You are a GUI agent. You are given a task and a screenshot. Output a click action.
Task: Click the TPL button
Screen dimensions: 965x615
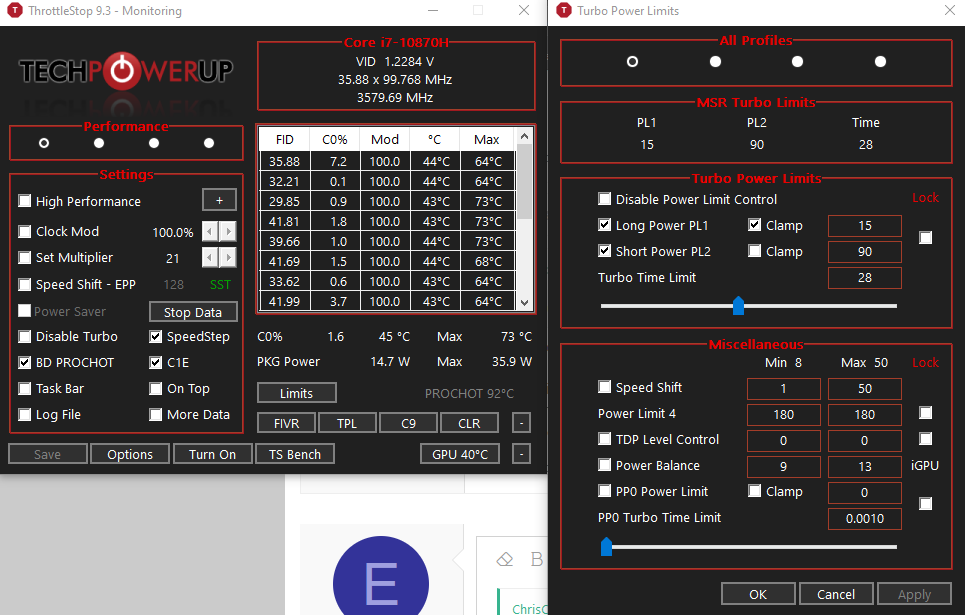pyautogui.click(x=346, y=423)
